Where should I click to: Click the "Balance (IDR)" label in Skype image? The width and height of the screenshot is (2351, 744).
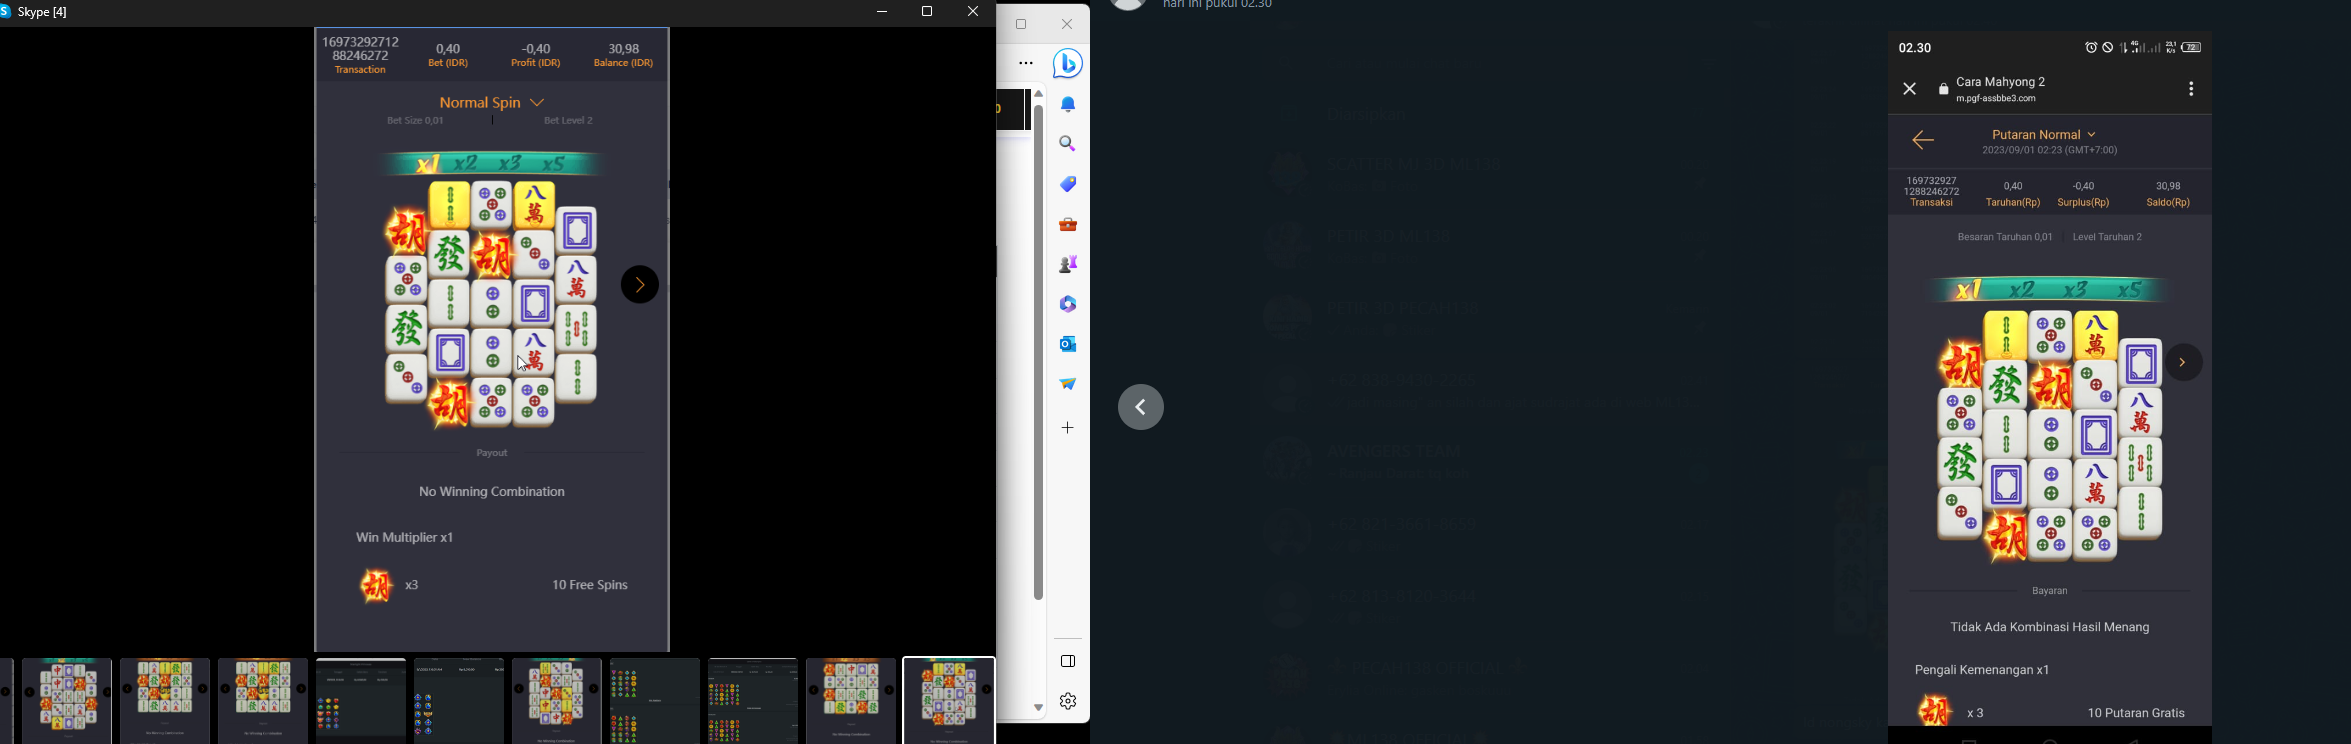pos(624,63)
